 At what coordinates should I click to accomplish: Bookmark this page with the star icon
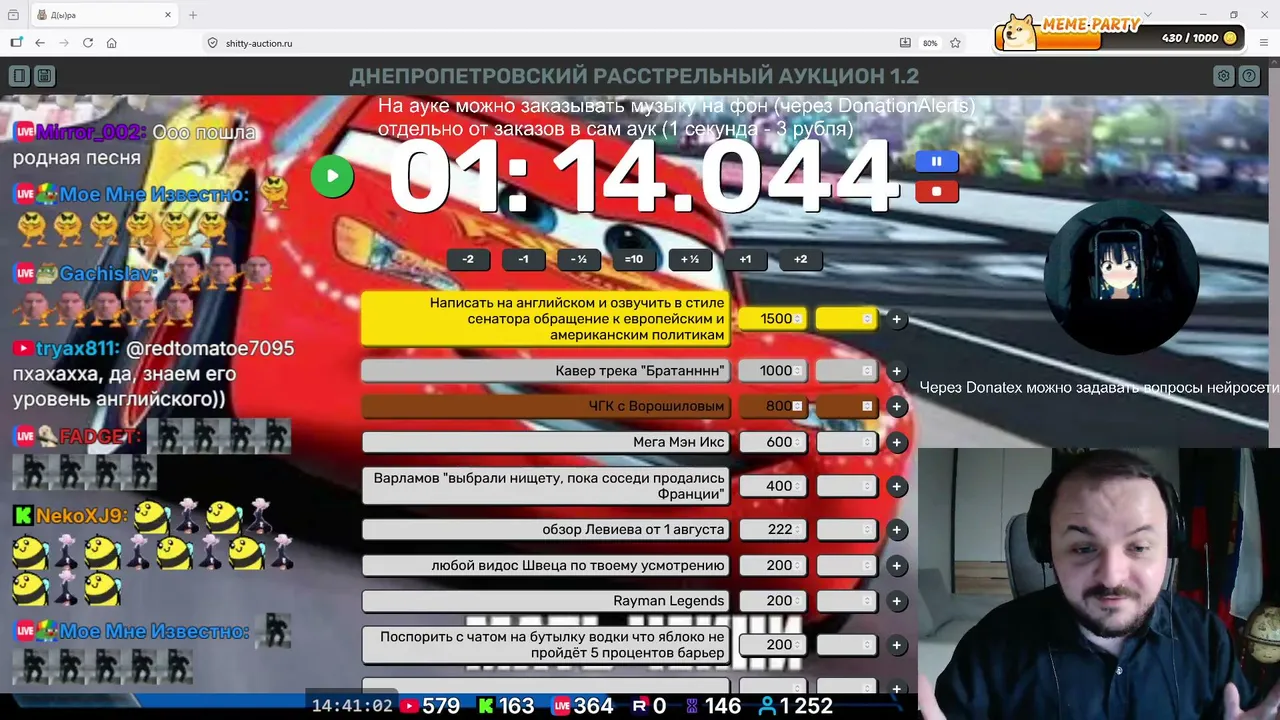tap(955, 43)
